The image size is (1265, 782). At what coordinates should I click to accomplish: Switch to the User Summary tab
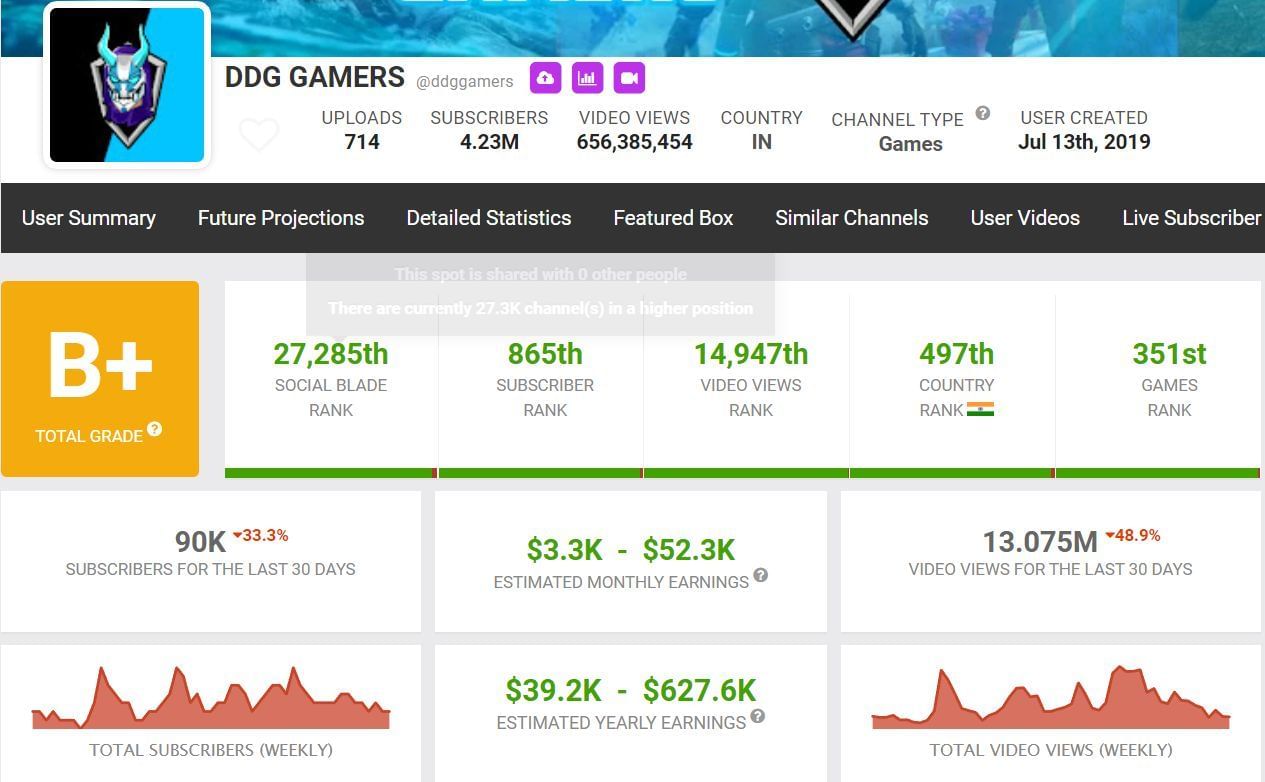pyautogui.click(x=88, y=217)
